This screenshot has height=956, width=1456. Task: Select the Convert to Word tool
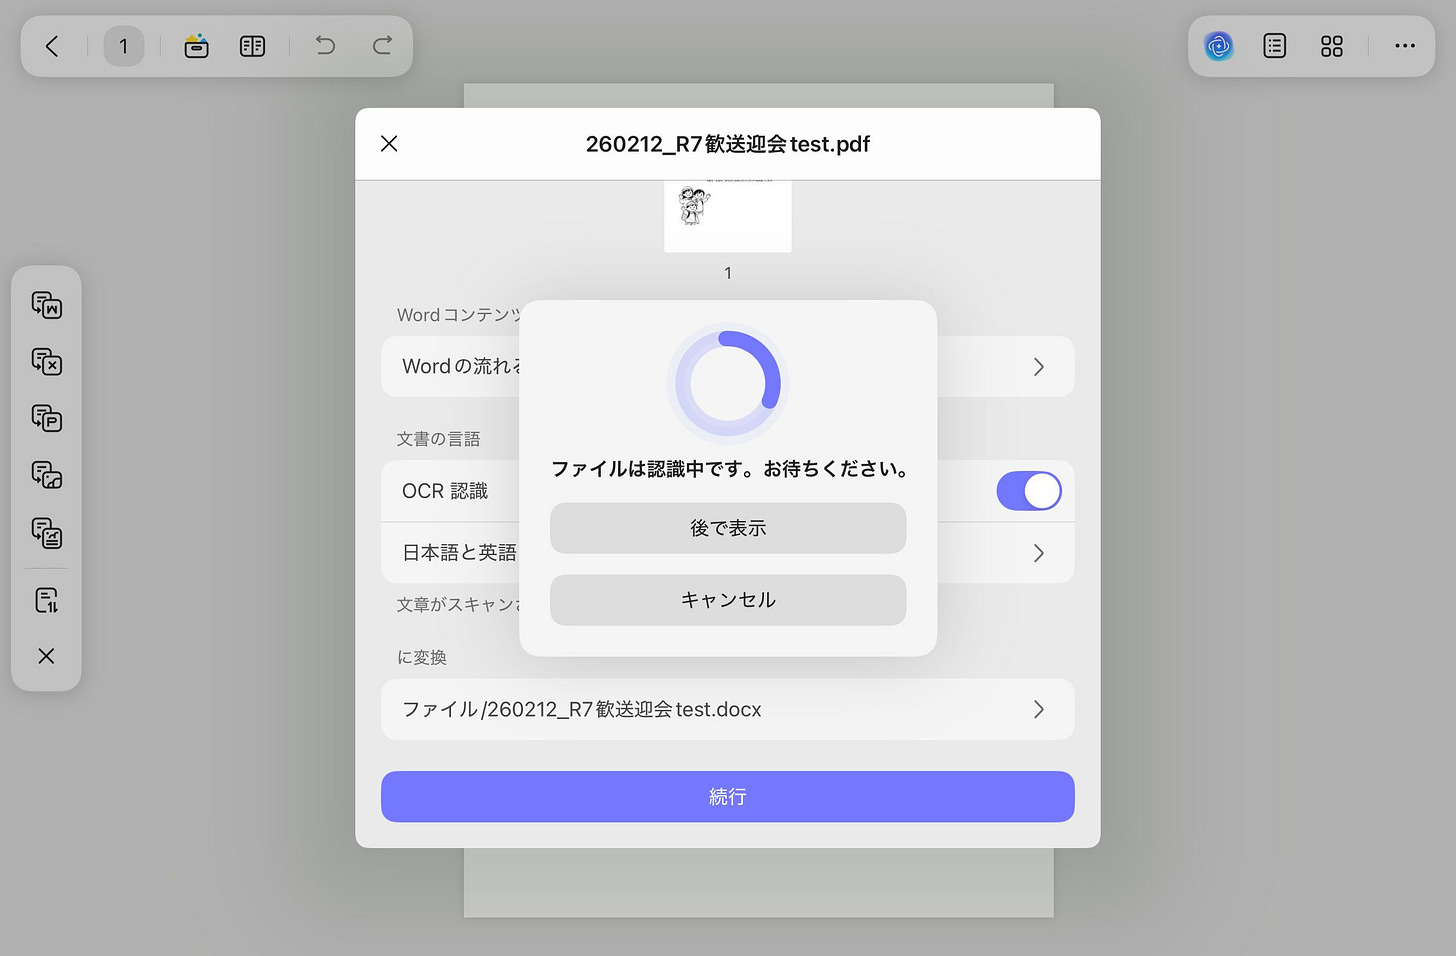[46, 306]
